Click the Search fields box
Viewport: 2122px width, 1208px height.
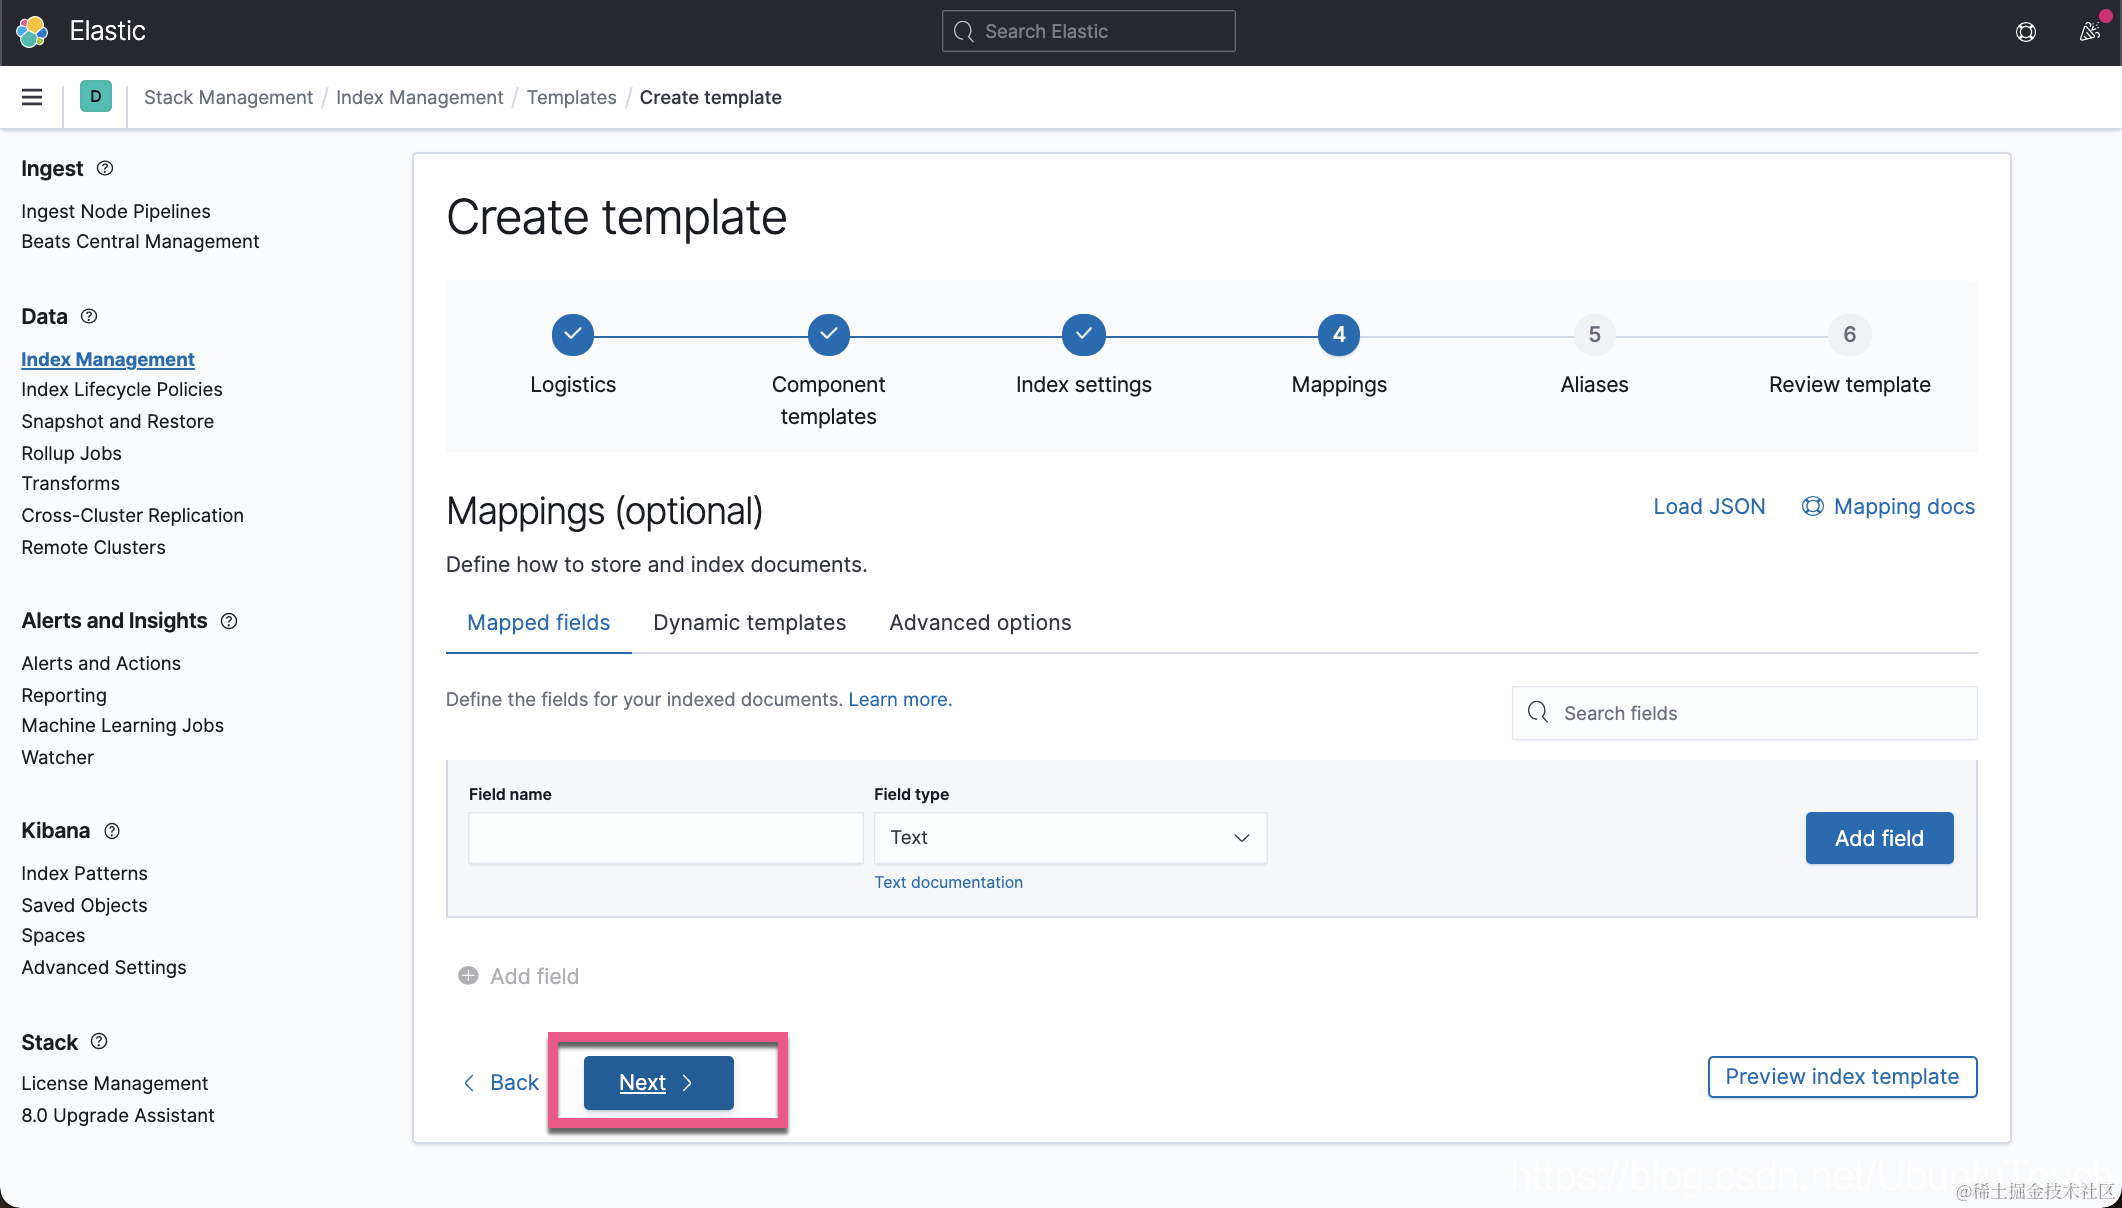[1744, 713]
